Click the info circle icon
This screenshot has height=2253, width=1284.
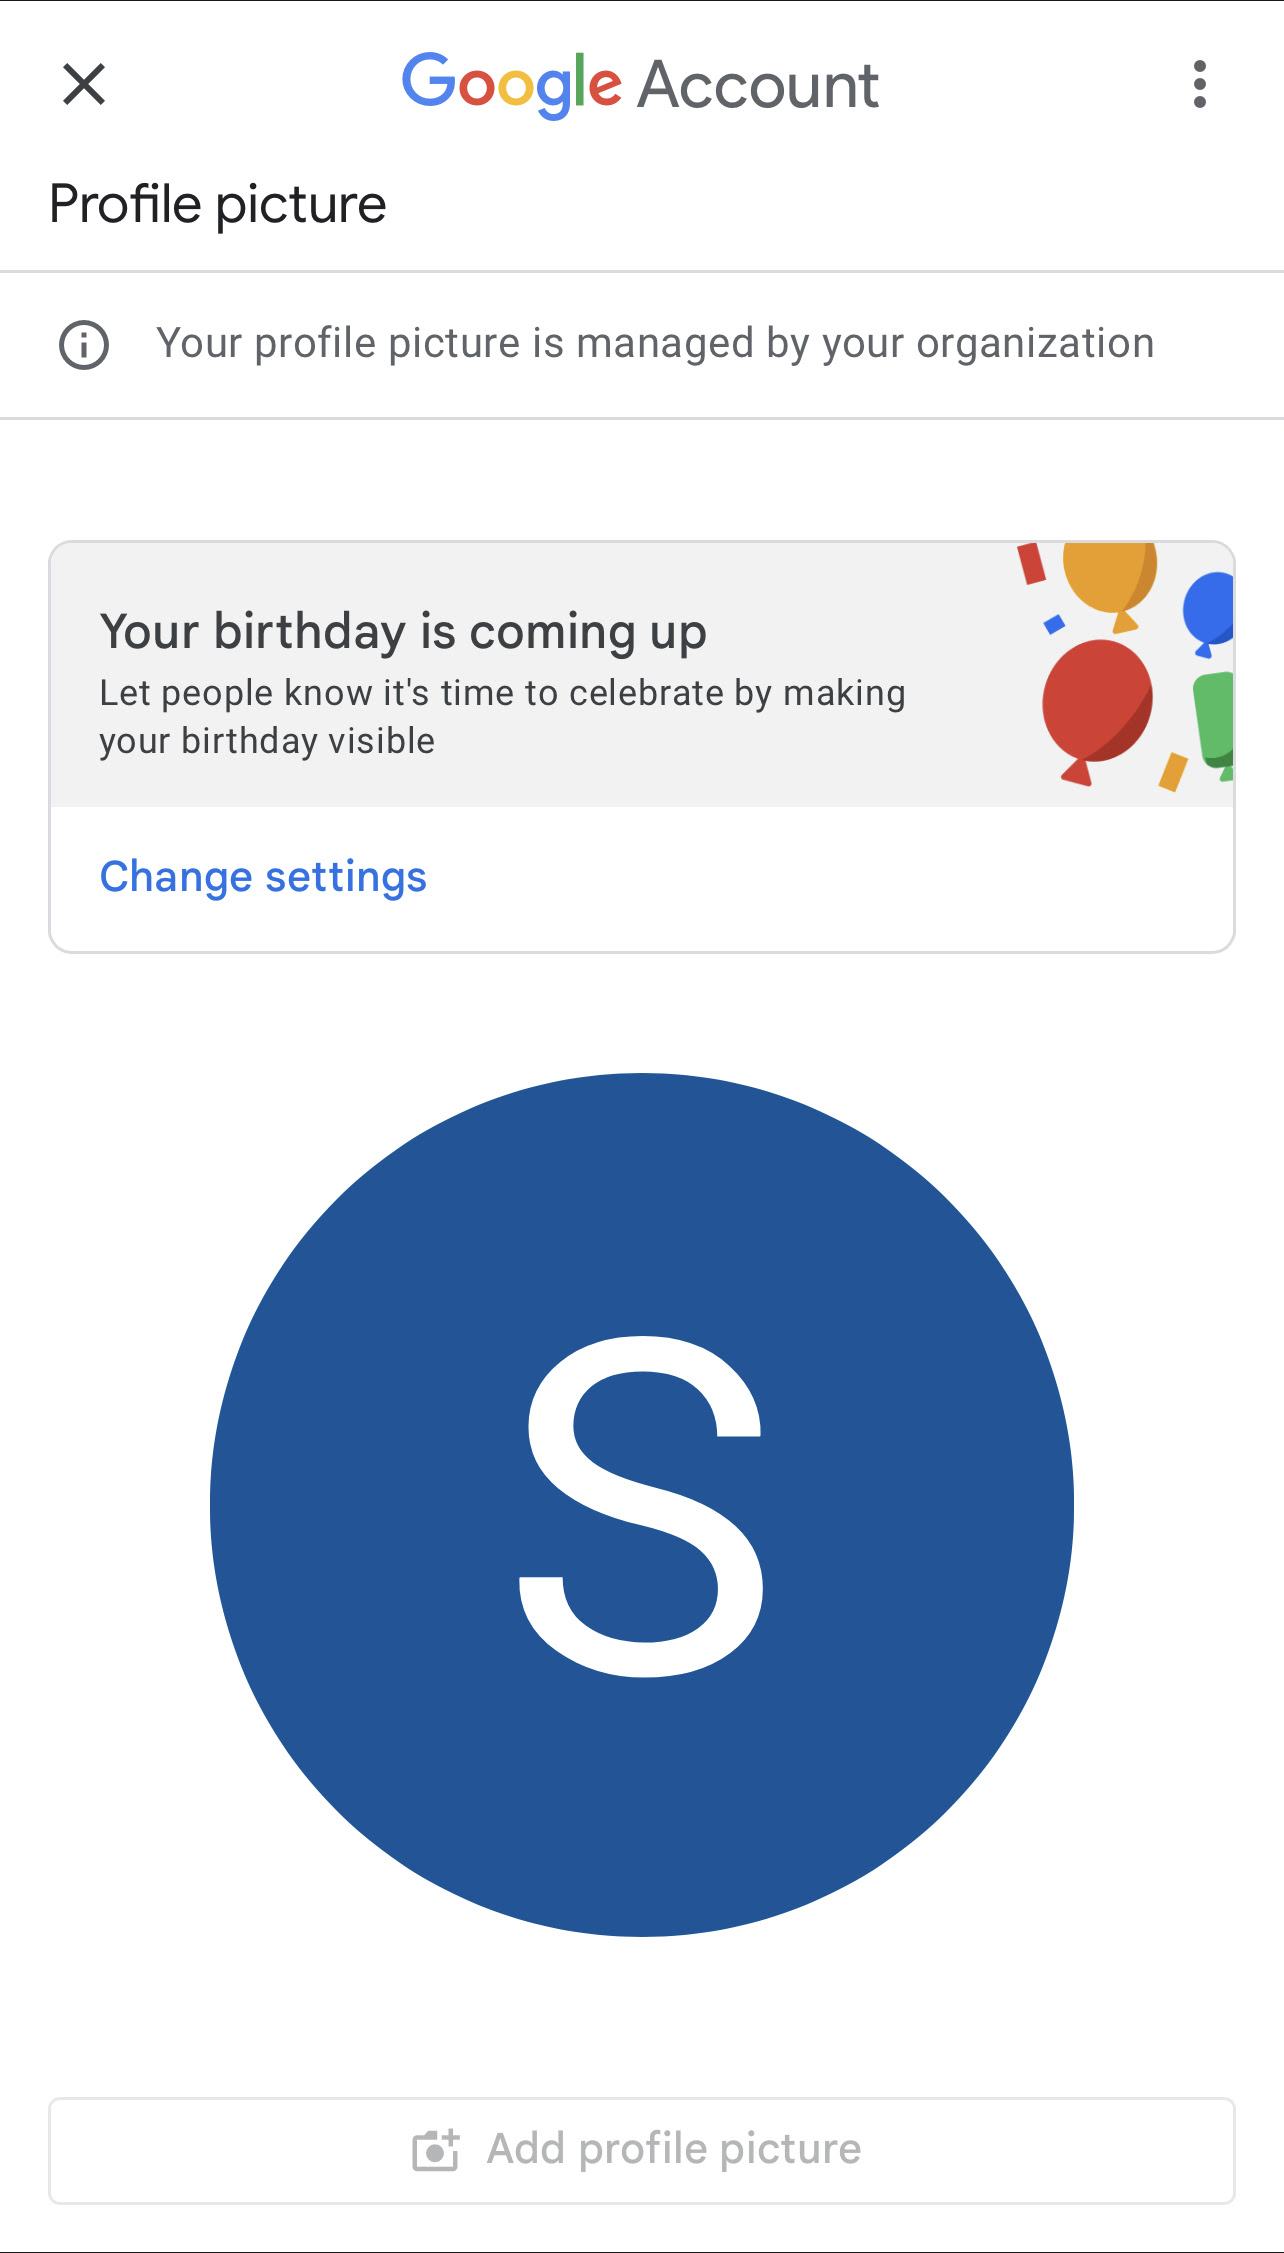pyautogui.click(x=84, y=345)
